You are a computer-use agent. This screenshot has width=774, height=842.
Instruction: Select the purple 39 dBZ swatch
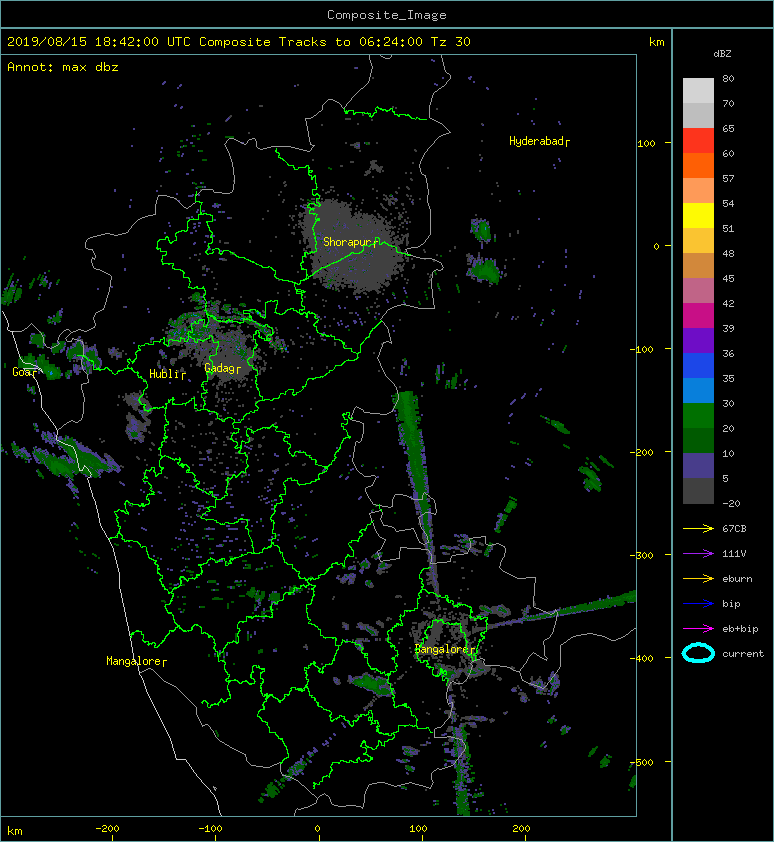point(698,340)
